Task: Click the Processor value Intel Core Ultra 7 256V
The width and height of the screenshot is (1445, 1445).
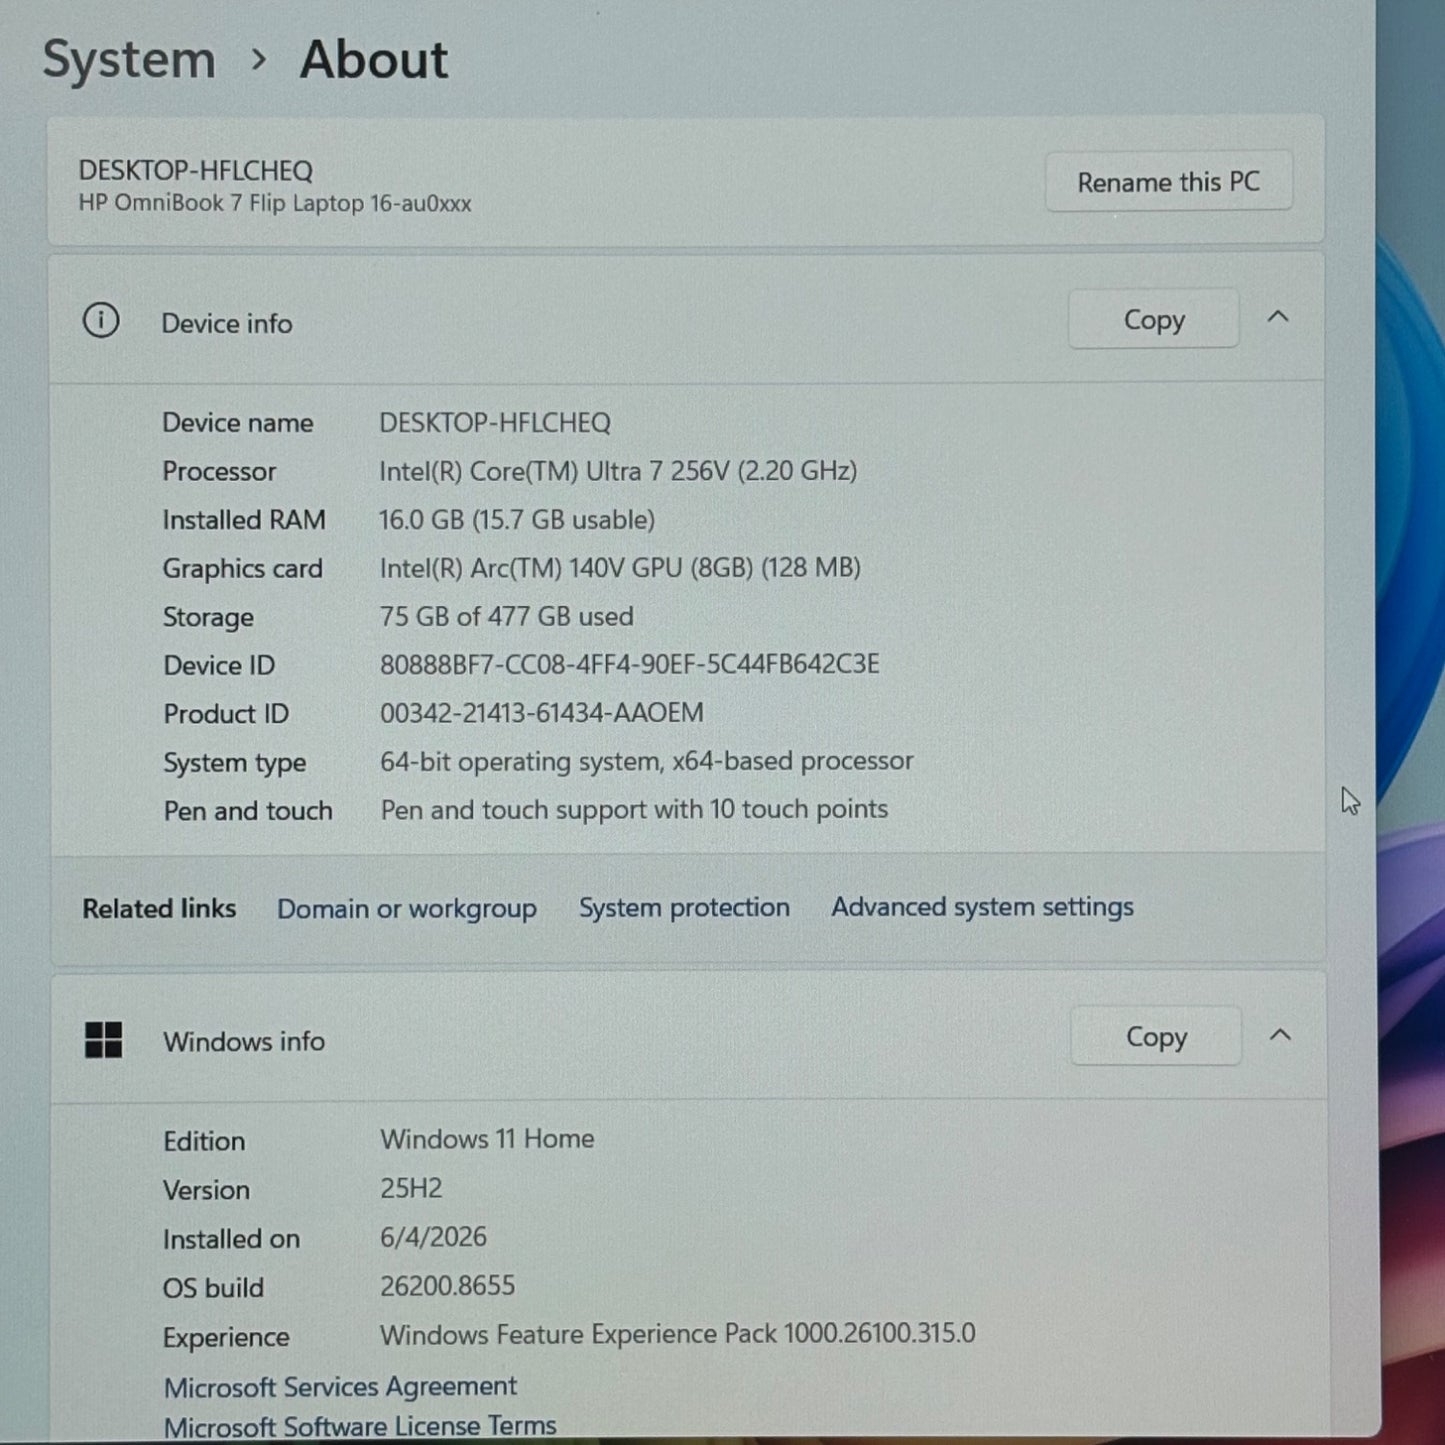Action: (618, 471)
